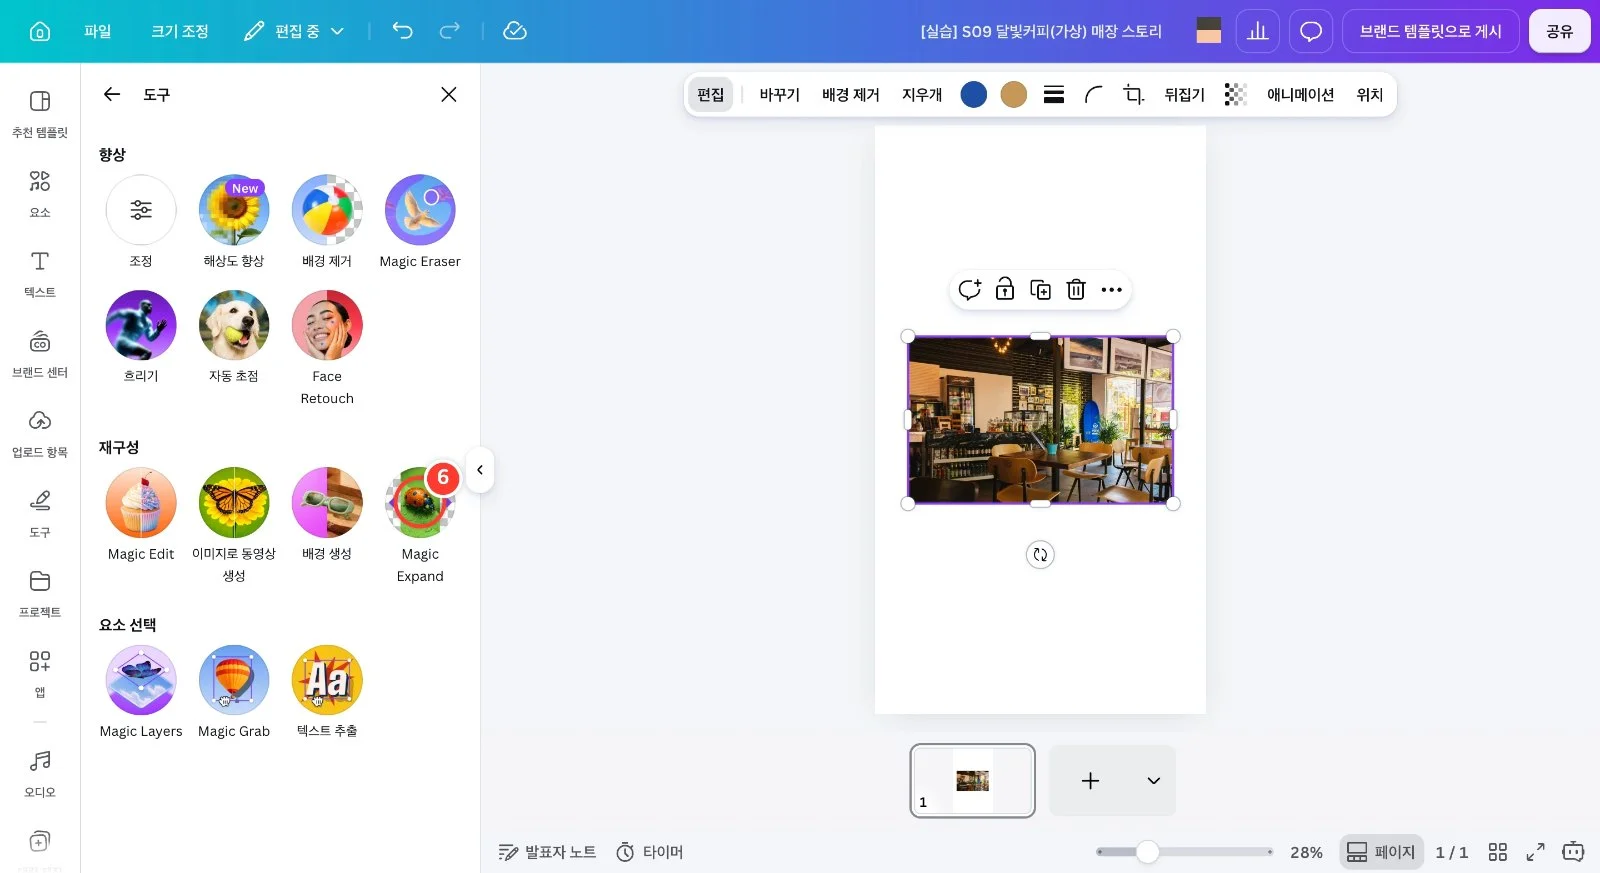Collapse the side panel with the arrow
The height and width of the screenshot is (873, 1600).
(480, 470)
